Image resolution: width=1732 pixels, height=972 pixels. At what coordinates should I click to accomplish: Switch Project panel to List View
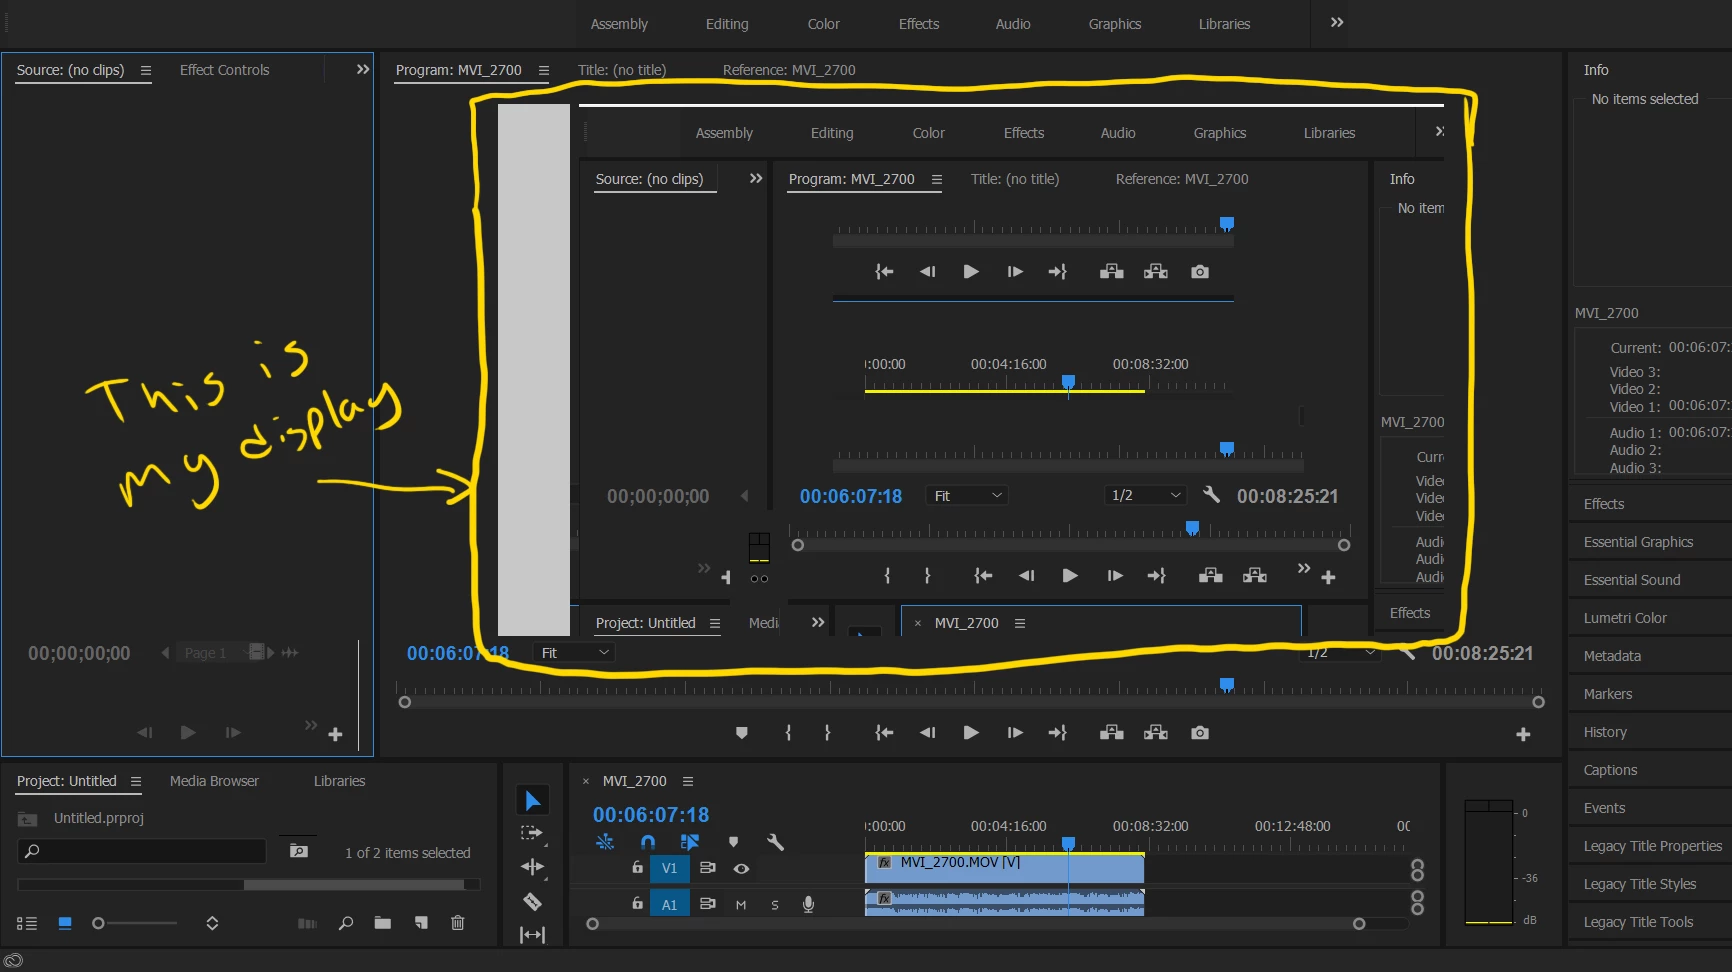(x=27, y=923)
